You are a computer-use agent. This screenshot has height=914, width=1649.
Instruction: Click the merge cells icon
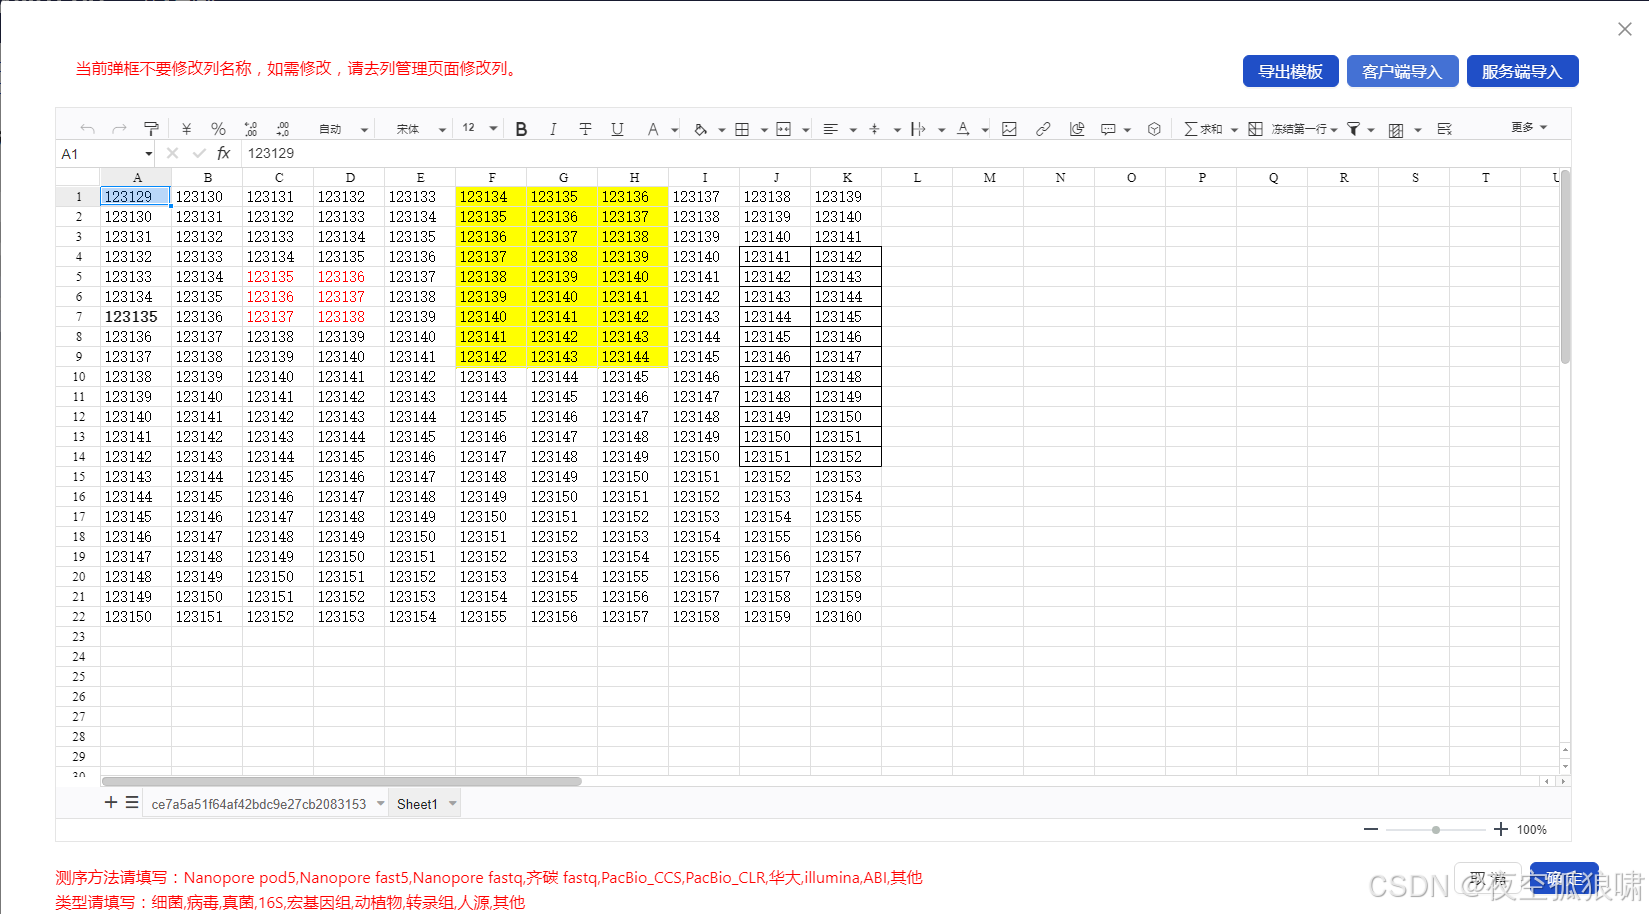[783, 129]
